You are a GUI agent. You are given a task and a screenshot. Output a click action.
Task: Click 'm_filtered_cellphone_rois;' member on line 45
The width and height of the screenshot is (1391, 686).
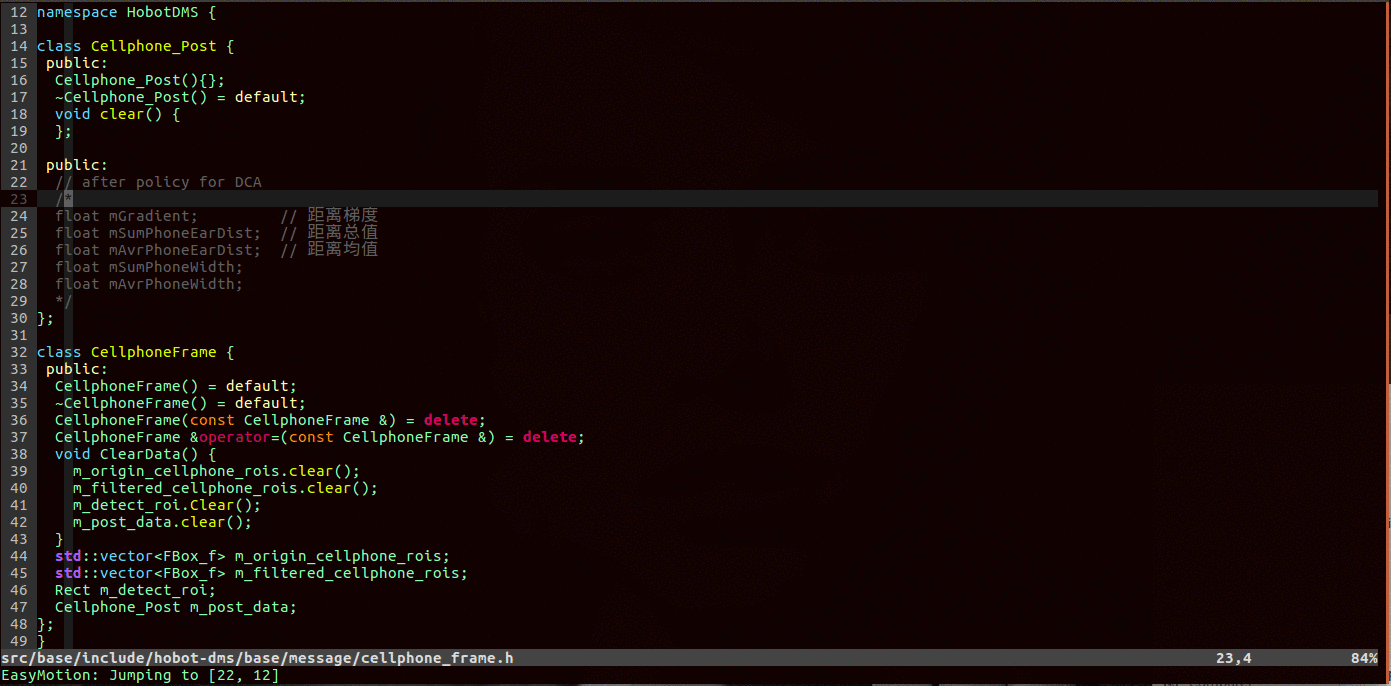click(x=351, y=574)
